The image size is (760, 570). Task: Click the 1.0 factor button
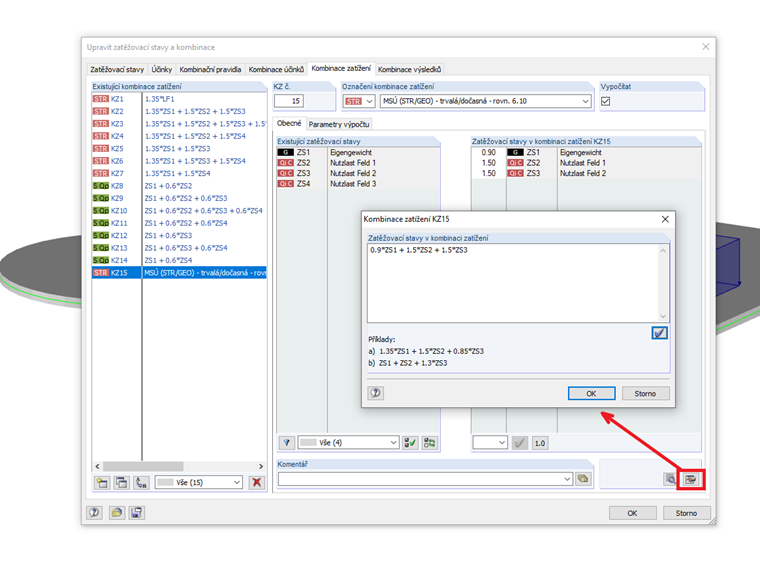[540, 443]
